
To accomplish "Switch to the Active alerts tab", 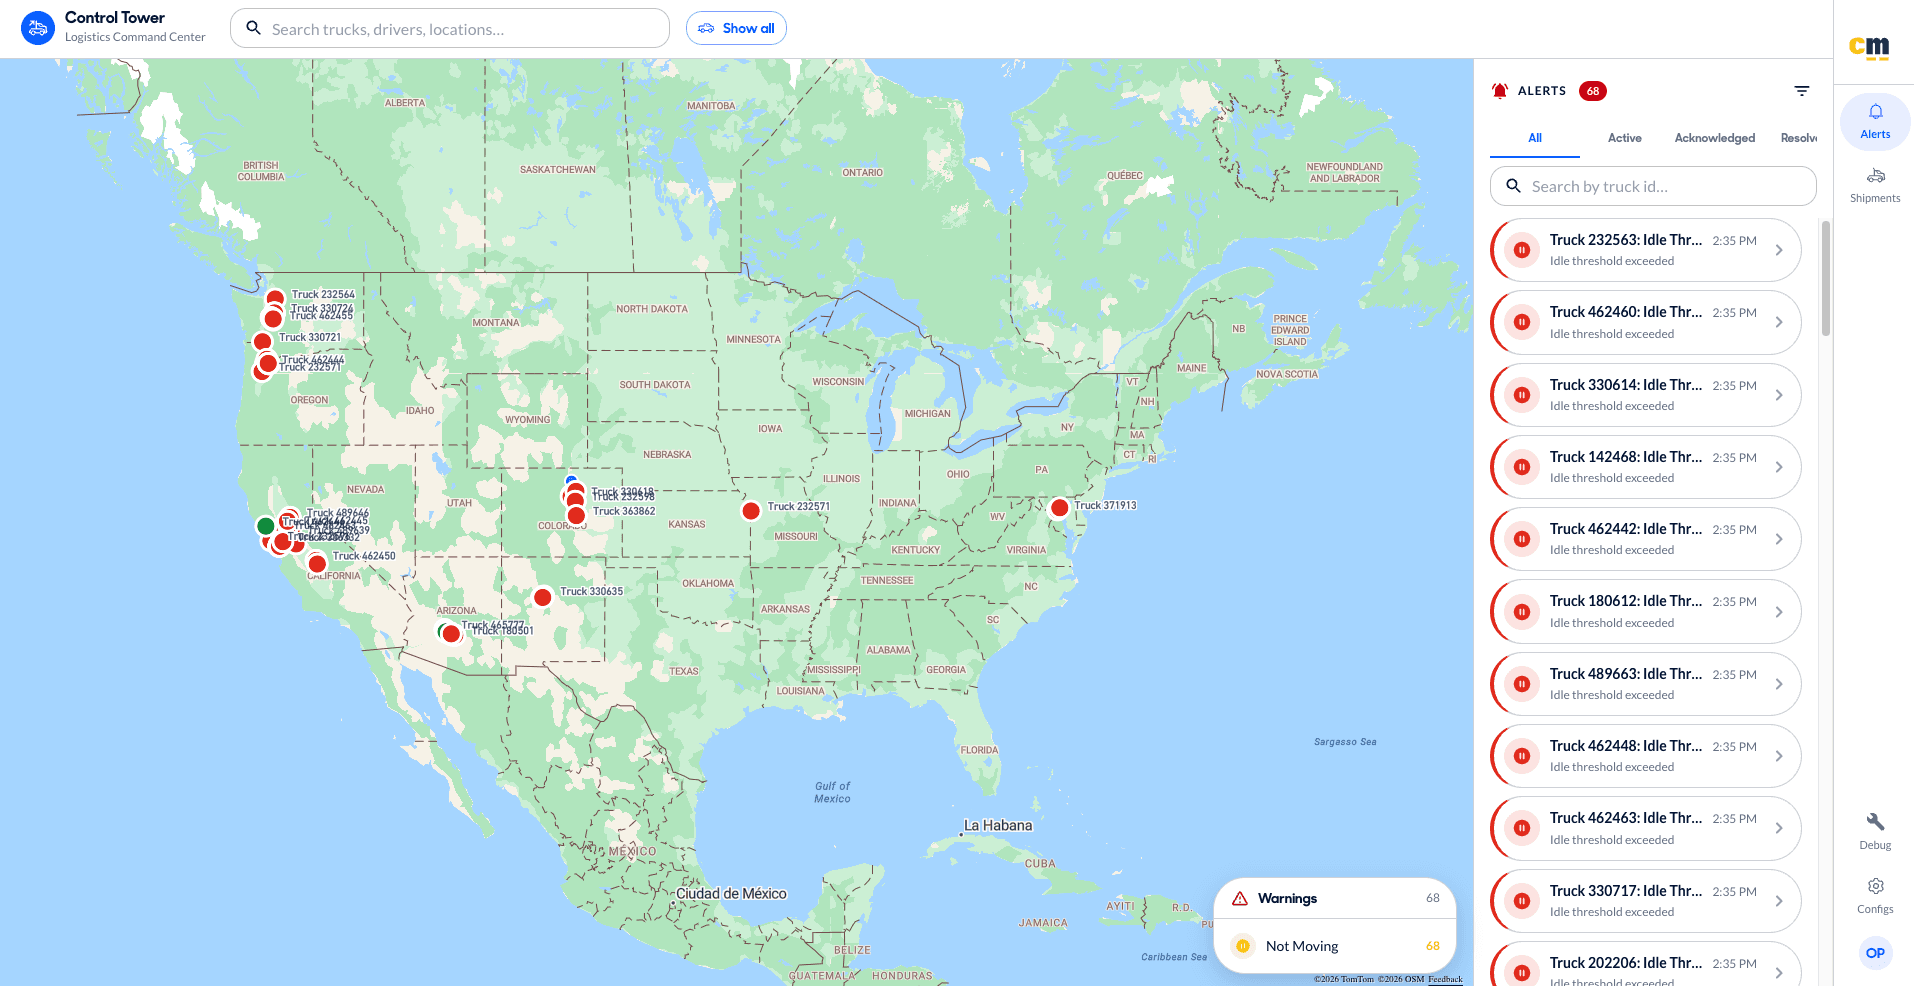I will pyautogui.click(x=1625, y=138).
